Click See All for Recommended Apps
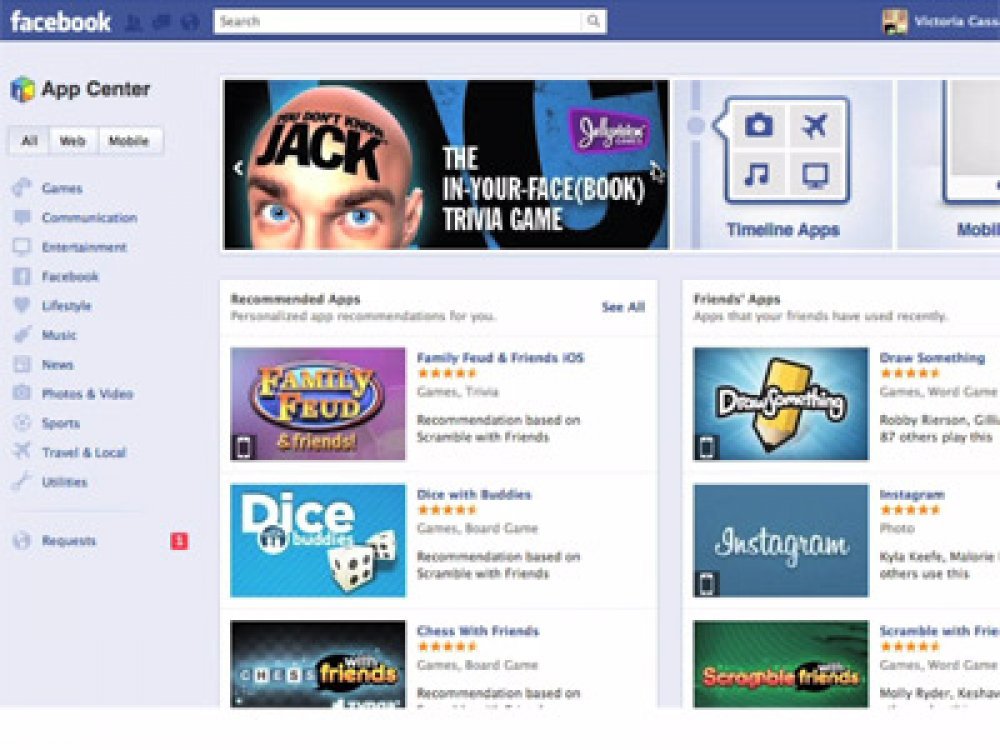Image resolution: width=1000 pixels, height=750 pixels. pyautogui.click(x=623, y=307)
